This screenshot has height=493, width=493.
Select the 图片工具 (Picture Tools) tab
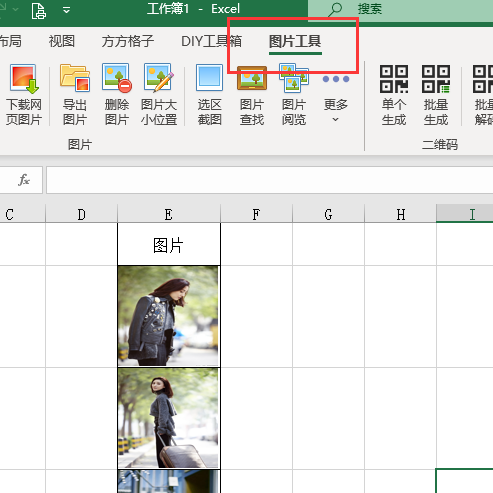(295, 41)
